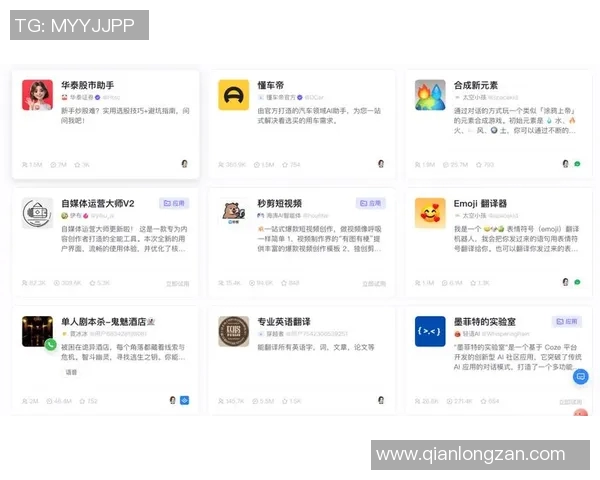
Task: Click the favorites star on 秒剪短视频 card
Action: (x=284, y=283)
